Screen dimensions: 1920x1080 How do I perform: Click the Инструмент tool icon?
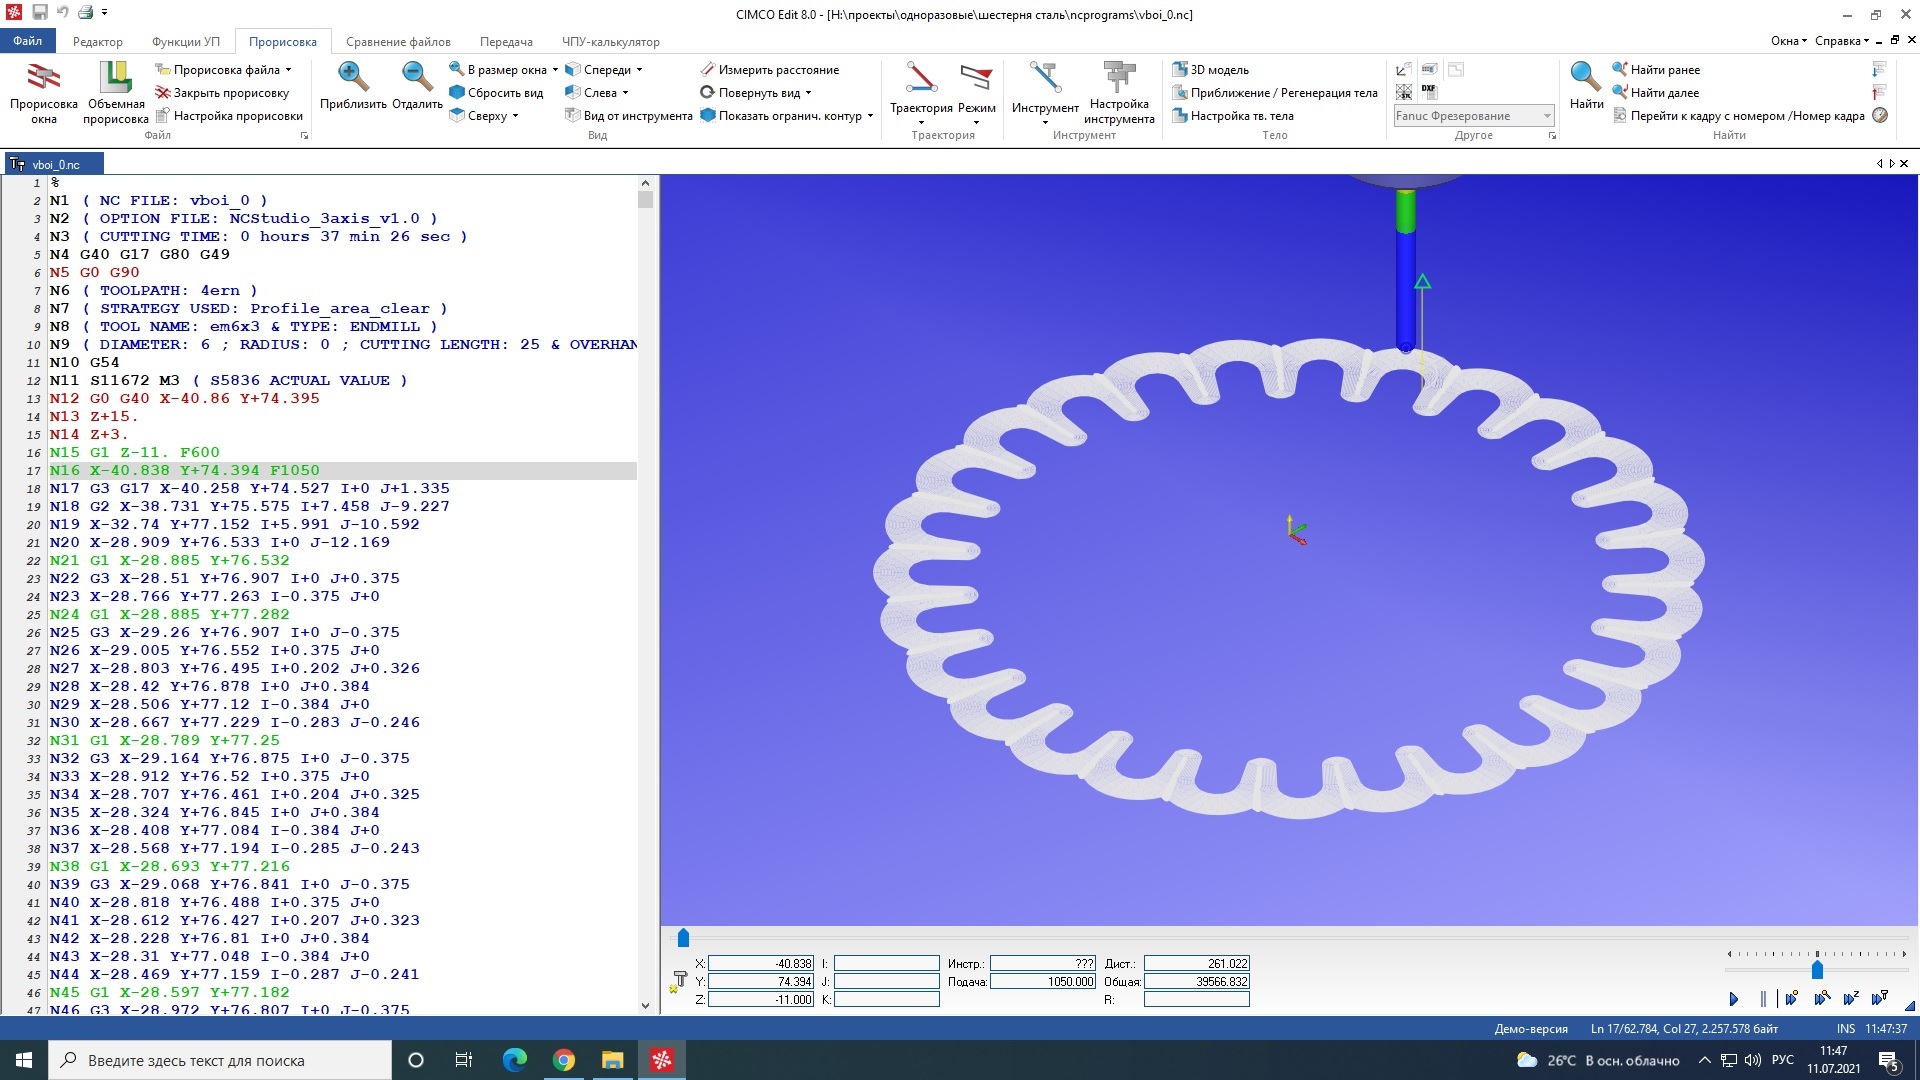tap(1045, 78)
